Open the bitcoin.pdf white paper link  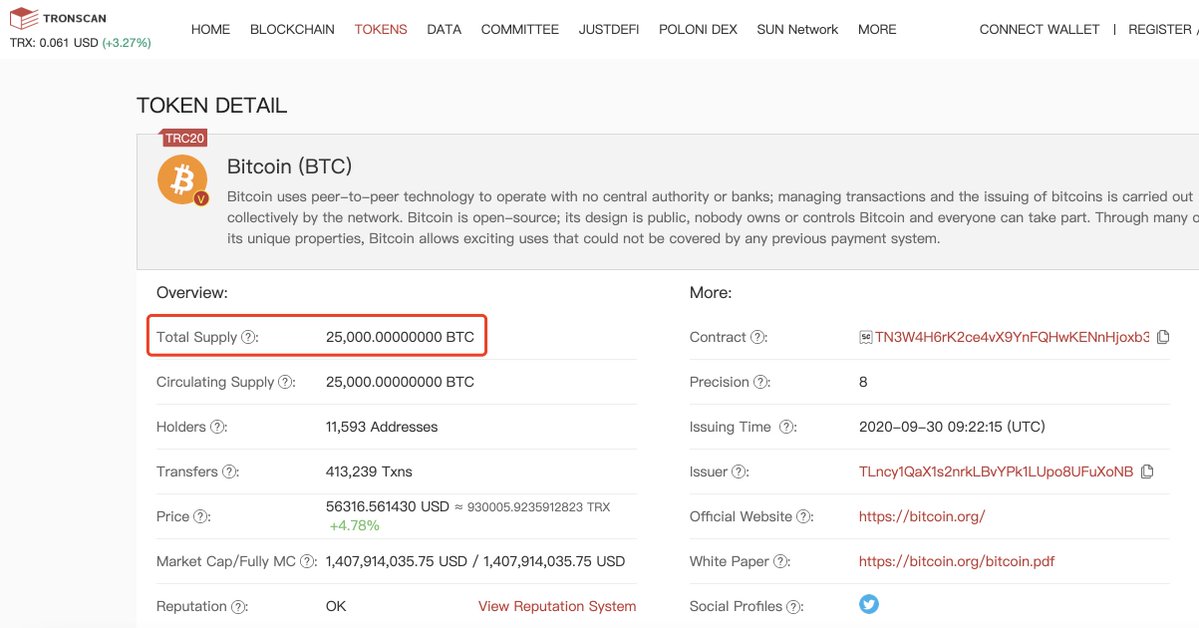(957, 561)
